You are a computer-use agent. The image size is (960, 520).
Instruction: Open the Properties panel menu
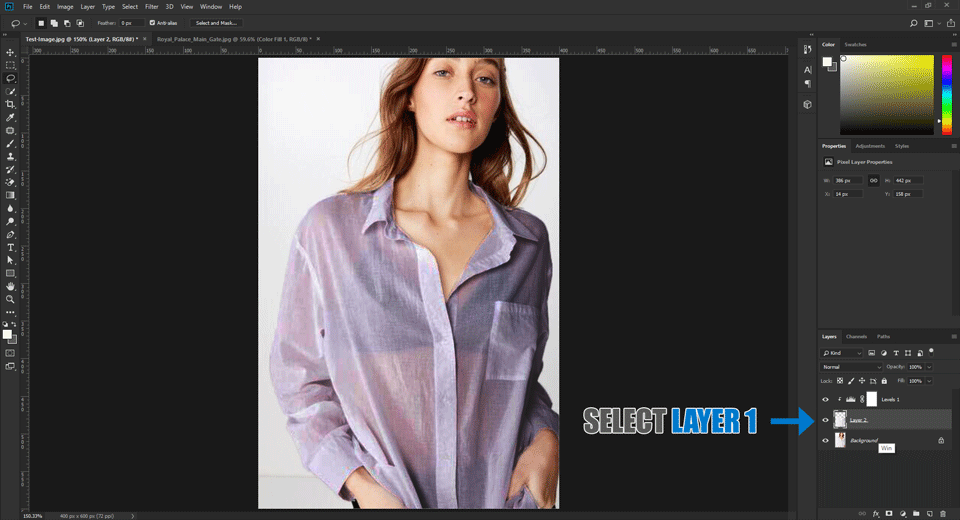coord(954,146)
